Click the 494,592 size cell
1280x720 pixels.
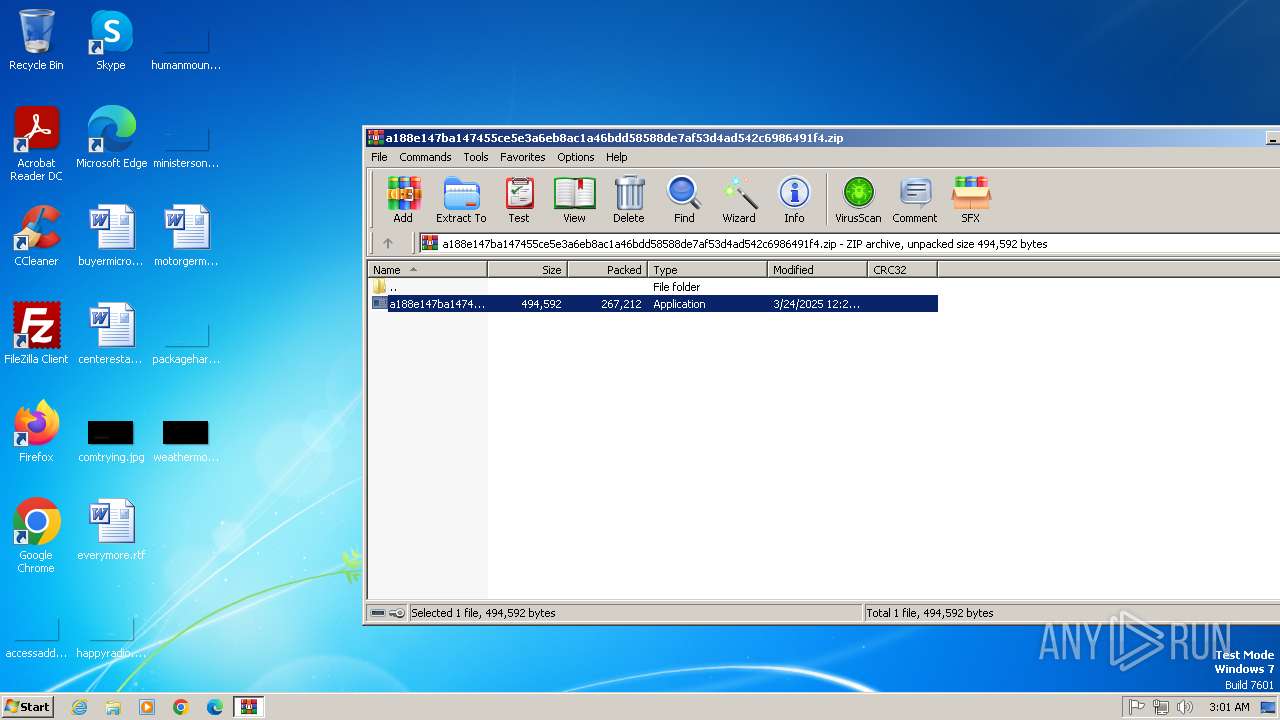pyautogui.click(x=541, y=304)
